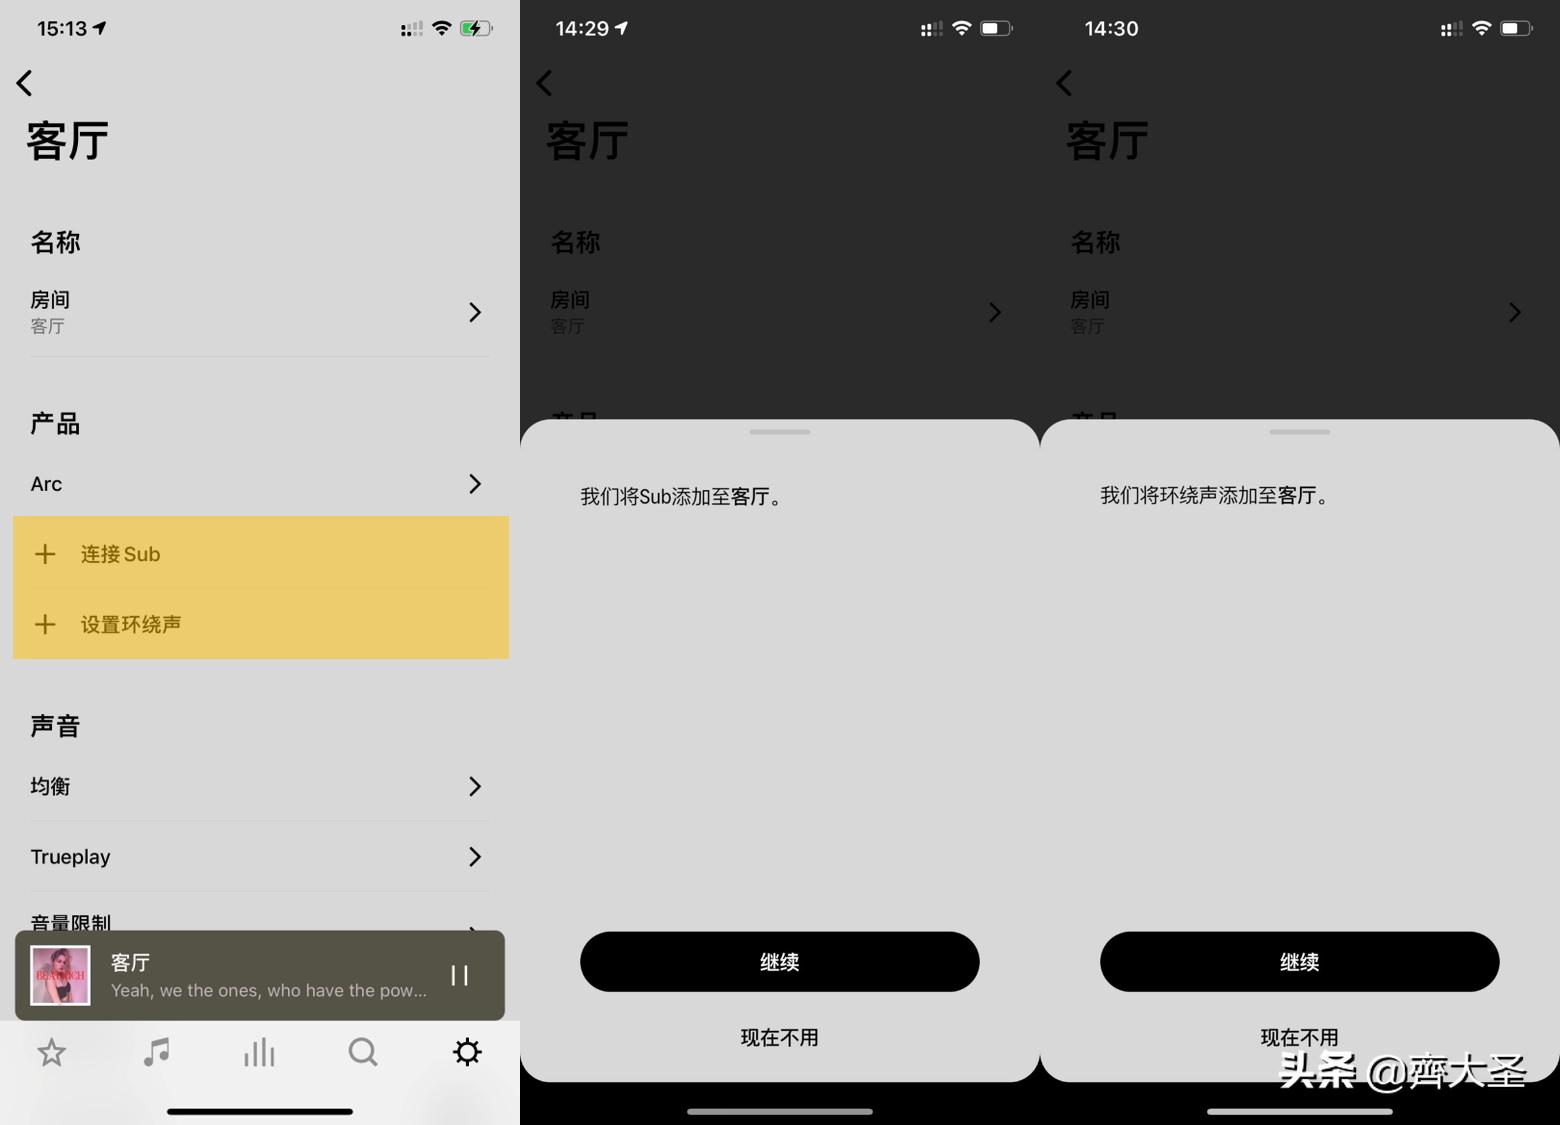Image resolution: width=1560 pixels, height=1125 pixels.
Task: Tap the song title text in the mini player
Action: (x=130, y=962)
